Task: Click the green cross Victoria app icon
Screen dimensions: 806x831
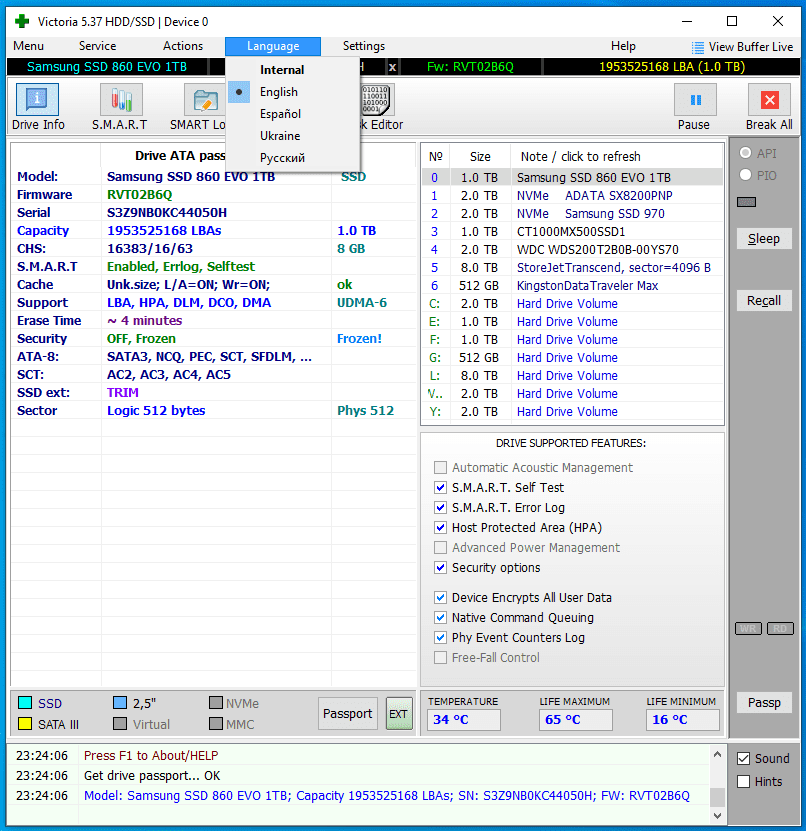Action: click(x=22, y=21)
